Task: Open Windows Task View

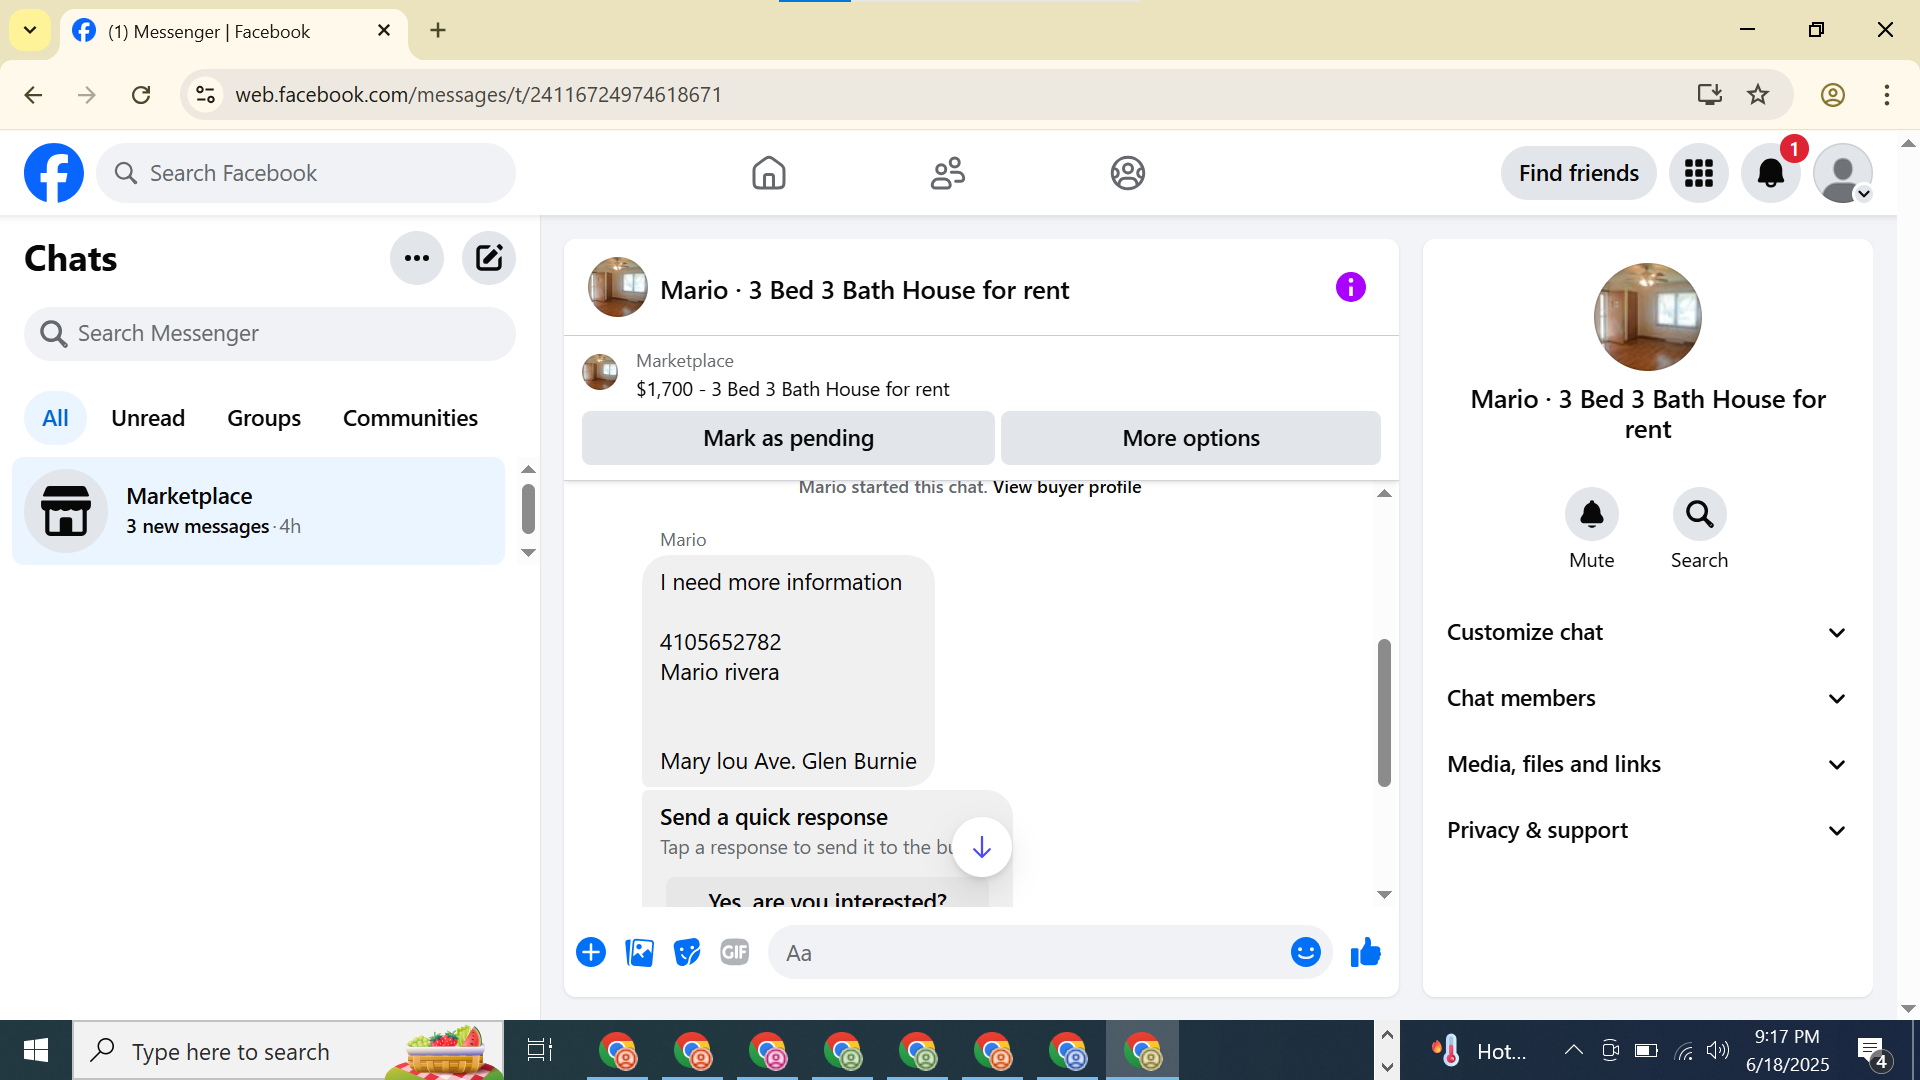Action: [x=540, y=1050]
